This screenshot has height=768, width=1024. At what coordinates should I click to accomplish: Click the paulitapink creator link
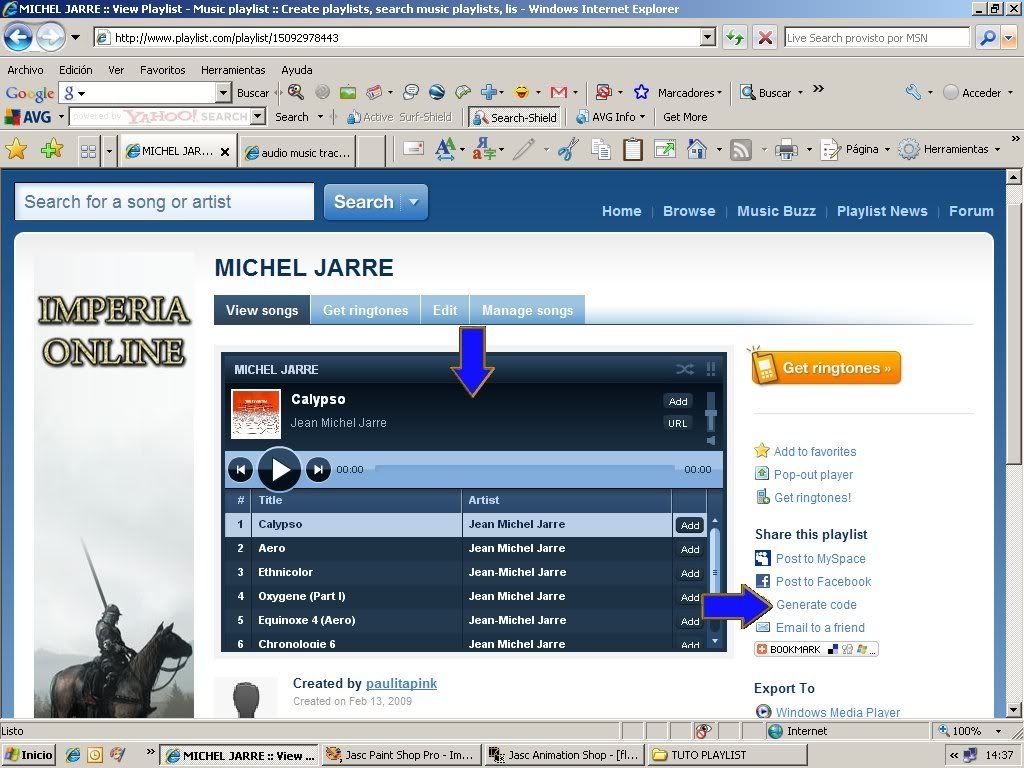401,683
